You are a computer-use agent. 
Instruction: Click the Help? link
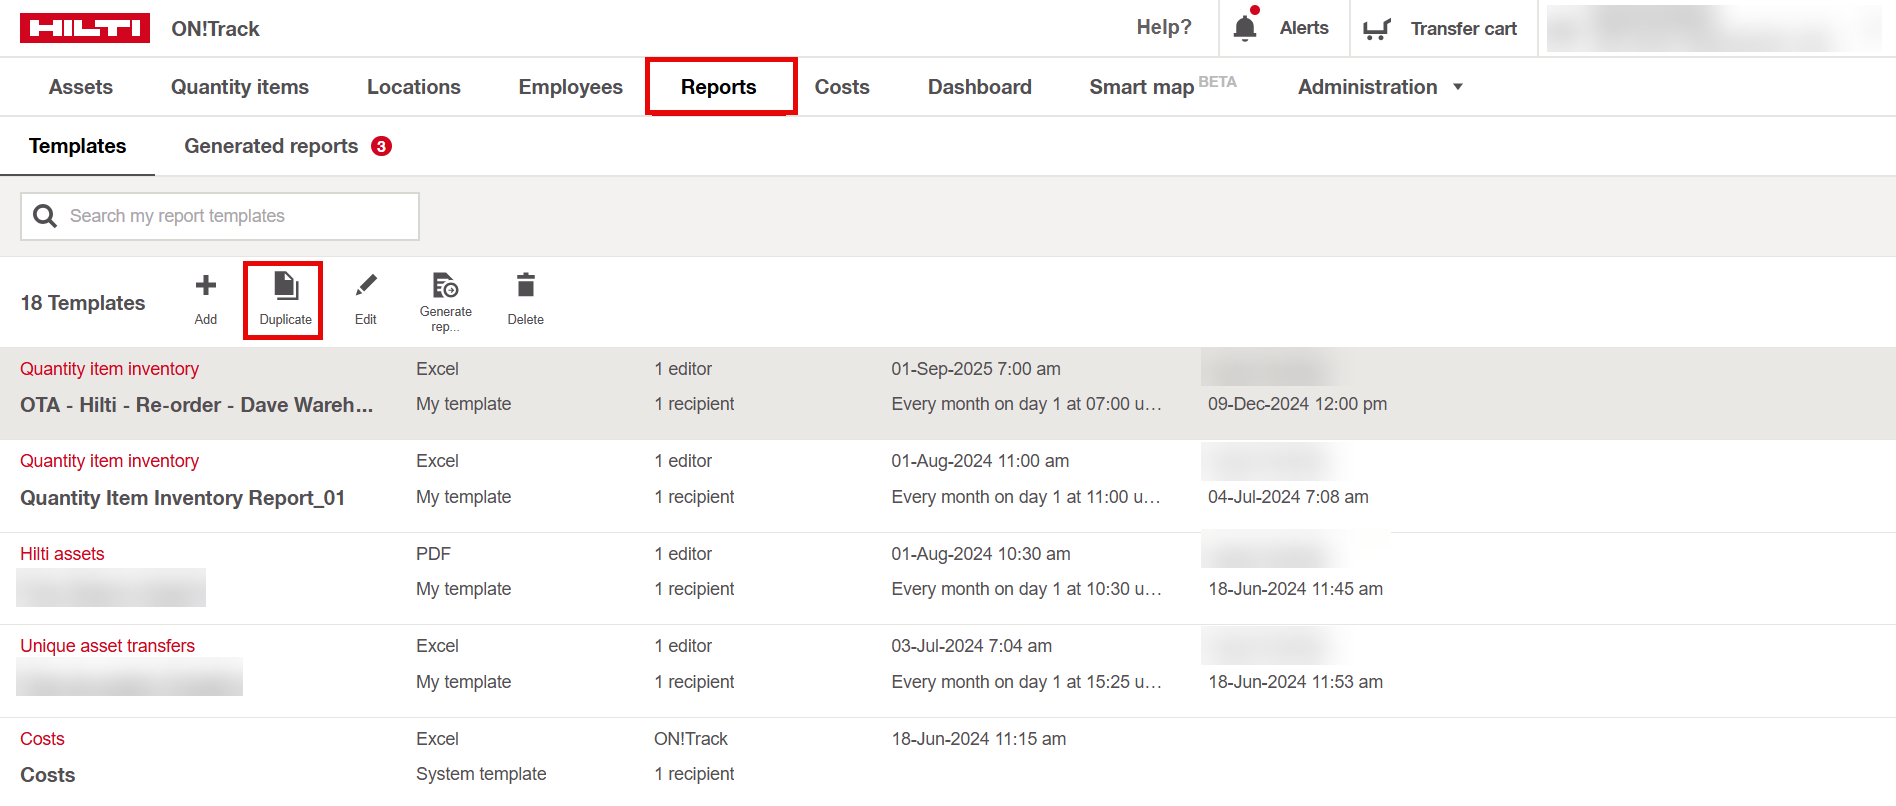point(1164,28)
